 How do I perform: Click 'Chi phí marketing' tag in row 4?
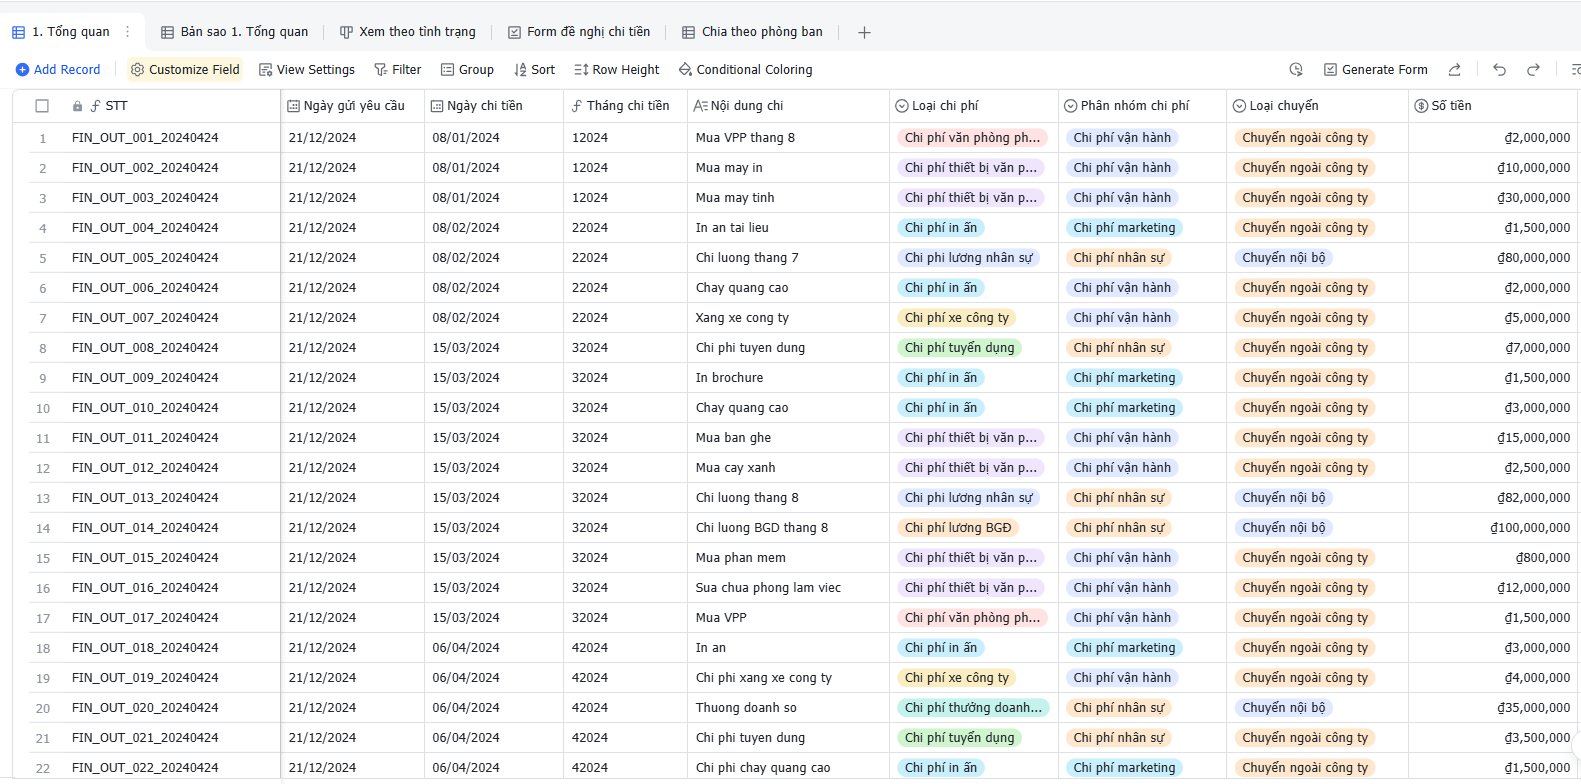click(x=1125, y=228)
